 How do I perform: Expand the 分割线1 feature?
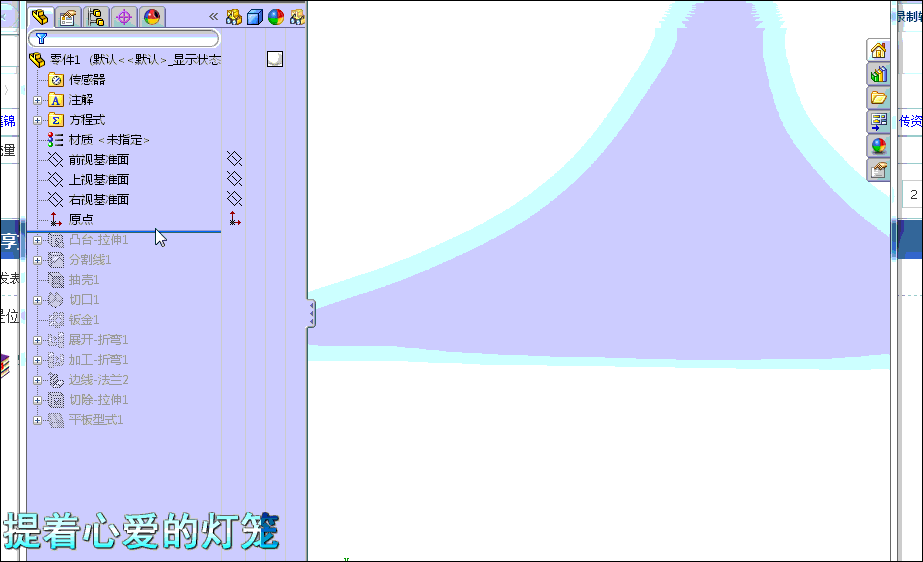coord(37,260)
